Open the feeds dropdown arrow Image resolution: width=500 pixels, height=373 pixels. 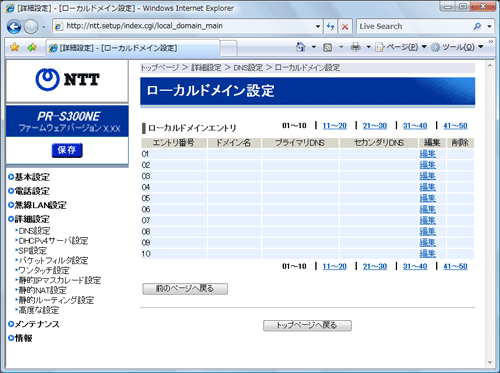[x=341, y=47]
